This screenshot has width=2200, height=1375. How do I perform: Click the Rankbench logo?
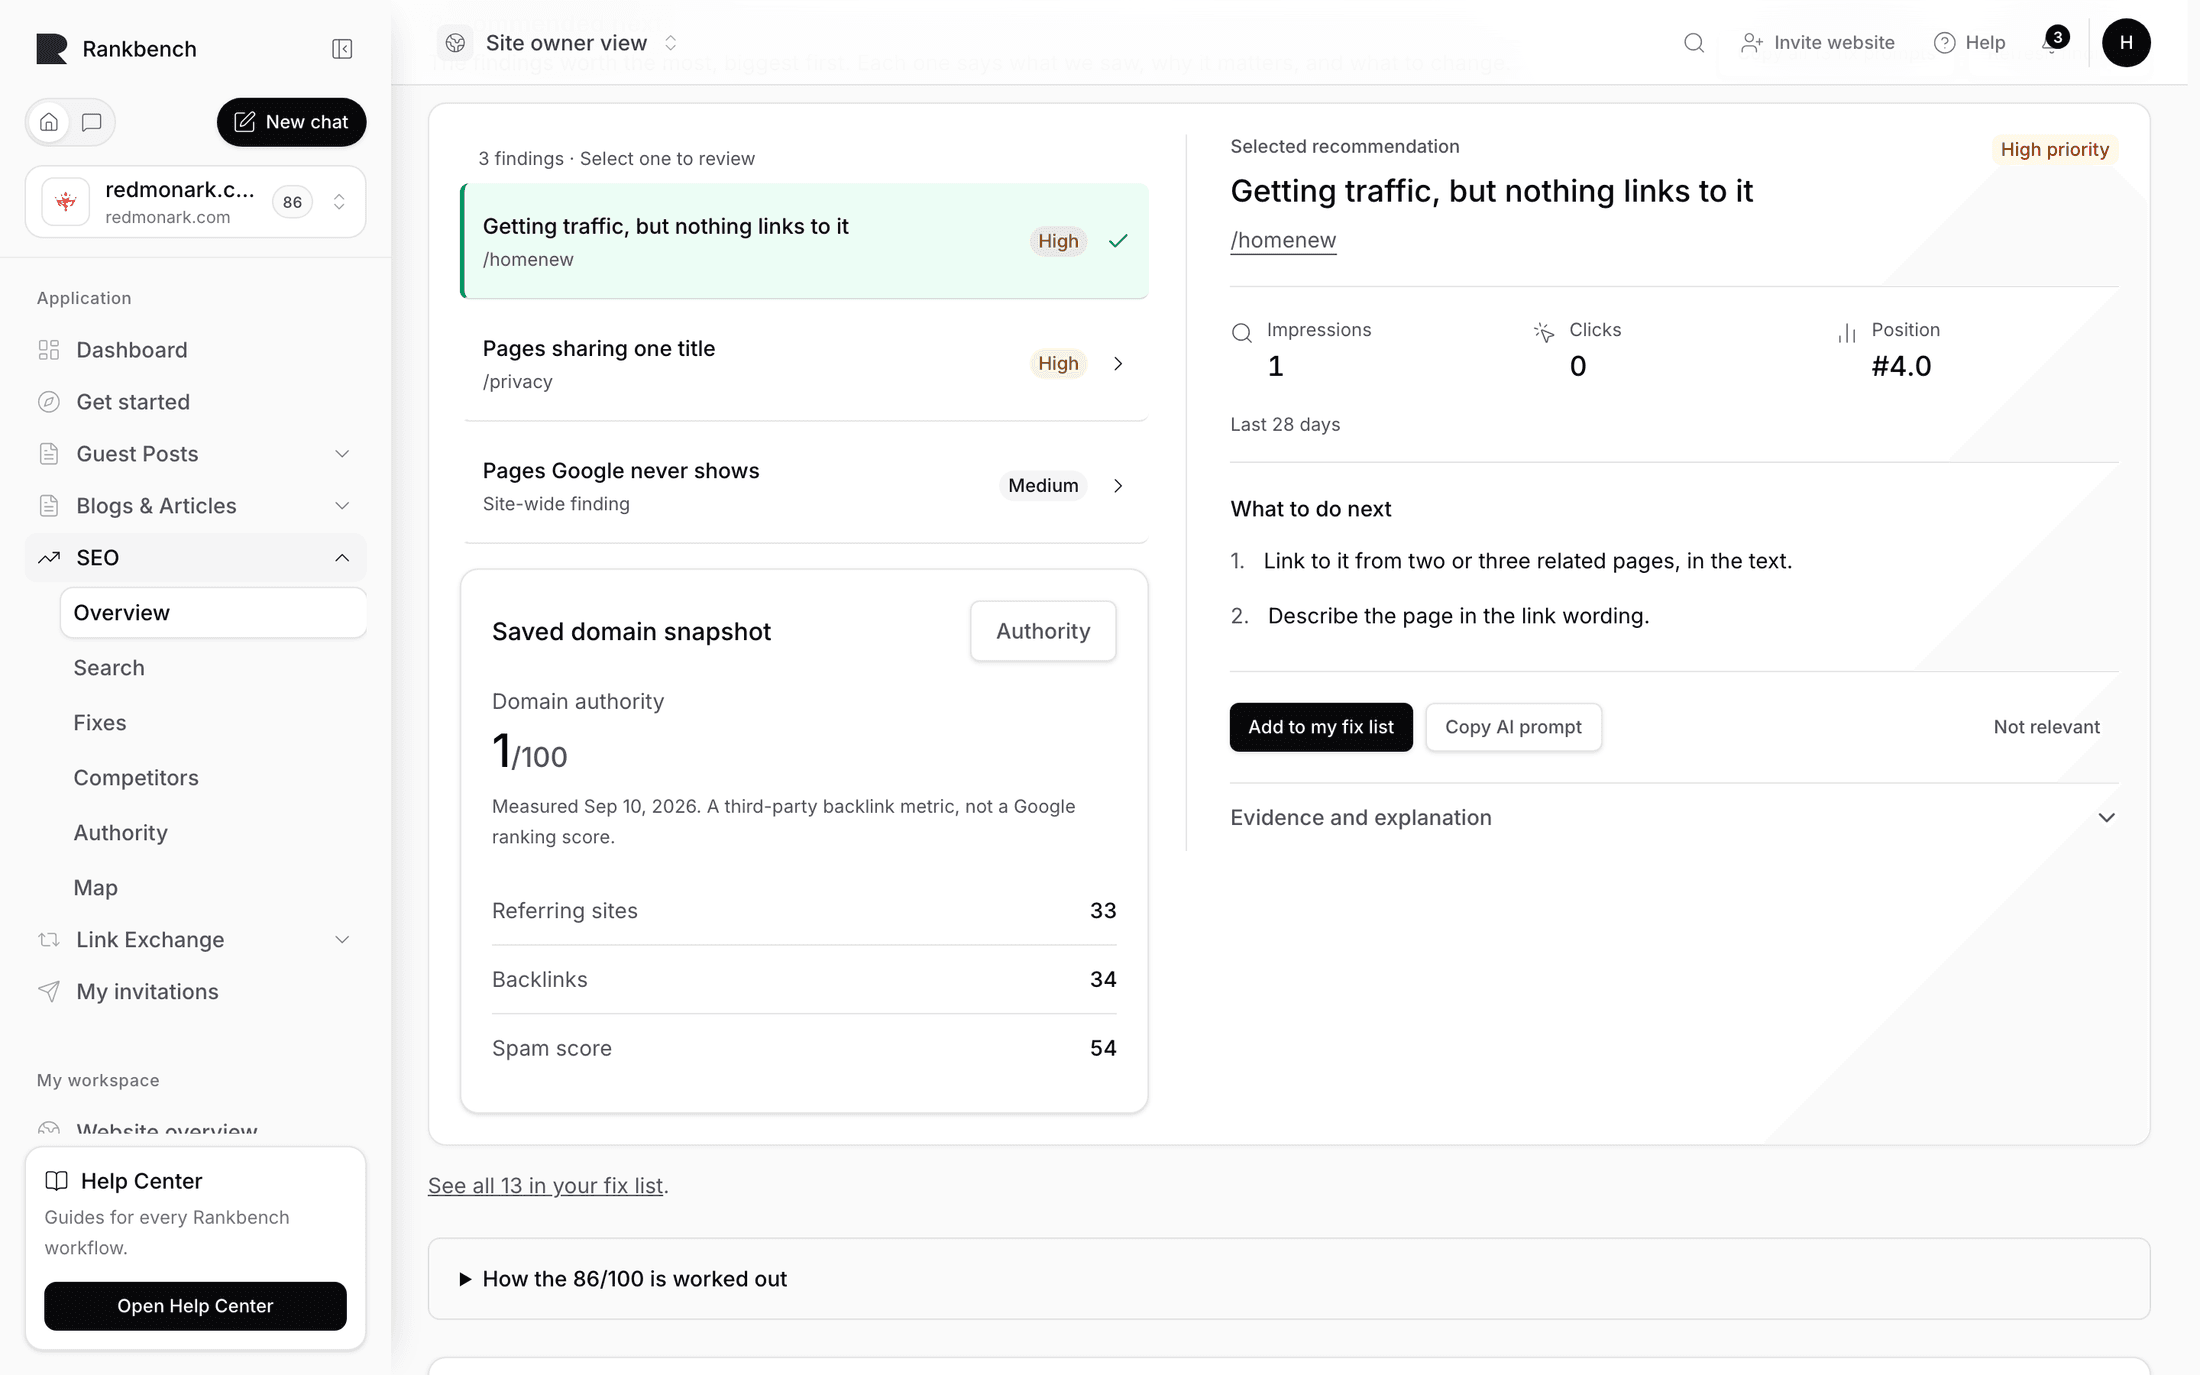tap(52, 49)
